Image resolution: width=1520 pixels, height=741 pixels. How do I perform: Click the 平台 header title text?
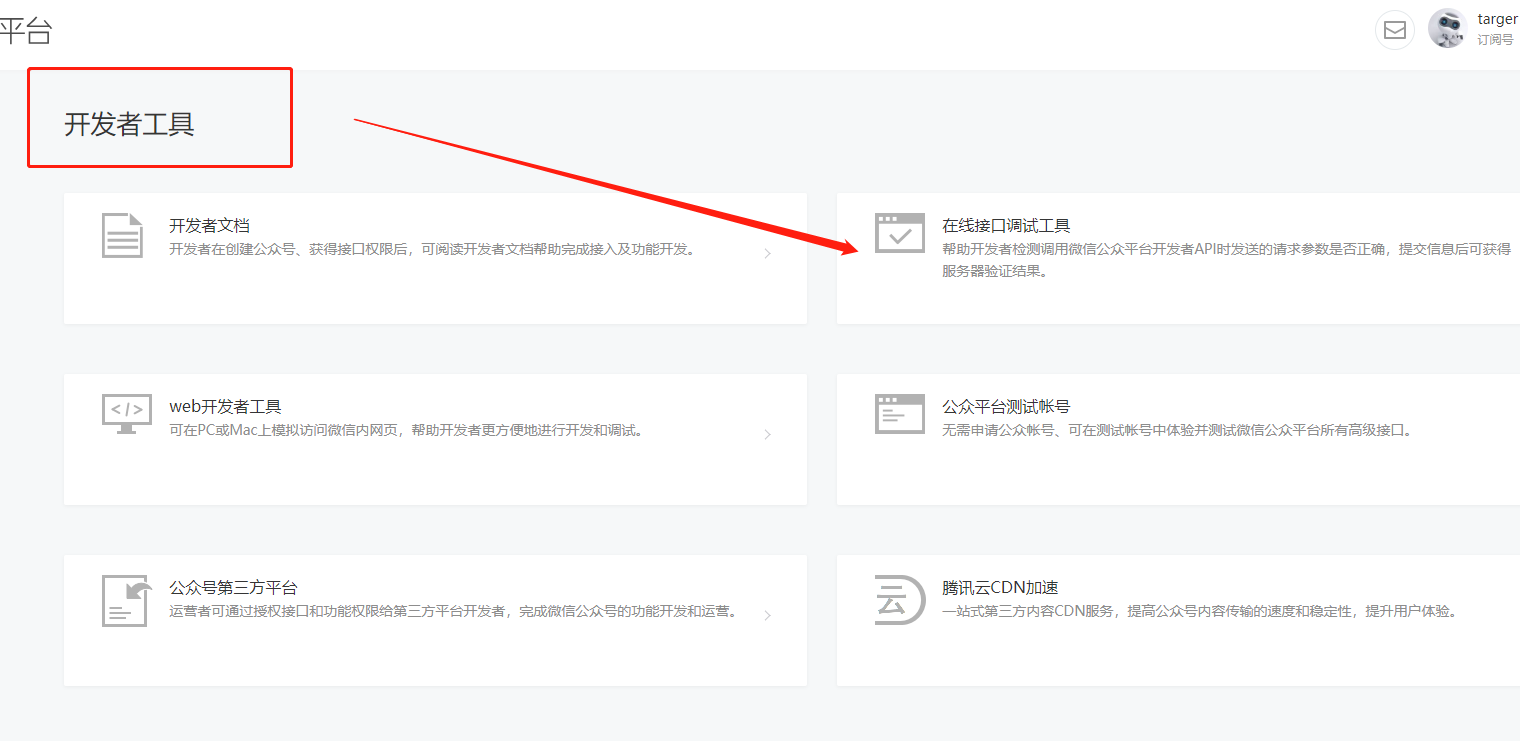pos(25,31)
